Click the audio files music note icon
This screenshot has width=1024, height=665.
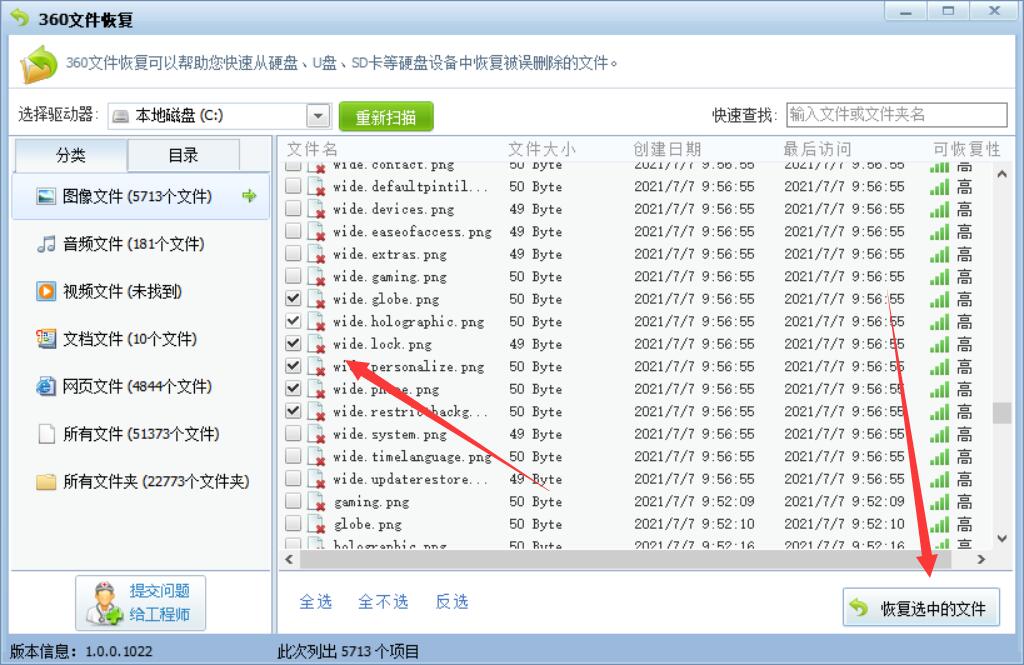point(46,244)
